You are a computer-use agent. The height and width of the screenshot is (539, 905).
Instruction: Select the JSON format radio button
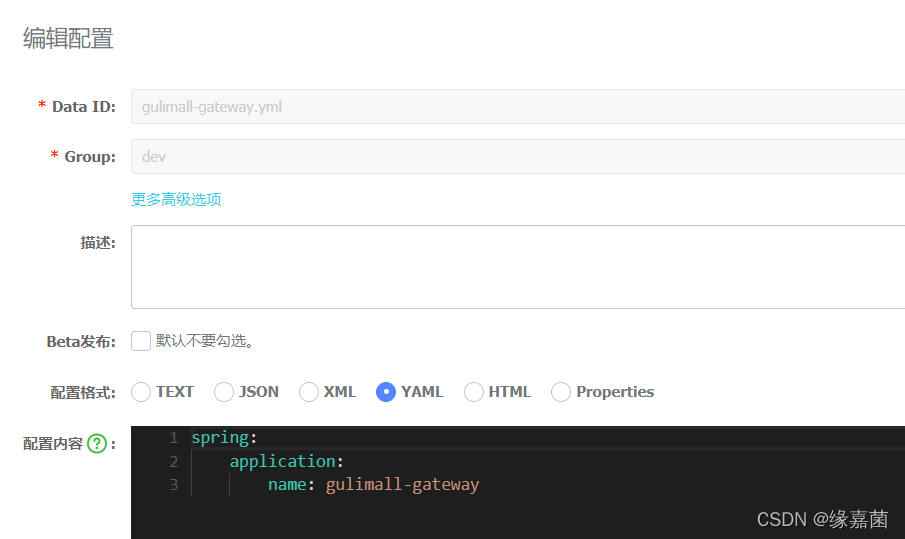224,392
